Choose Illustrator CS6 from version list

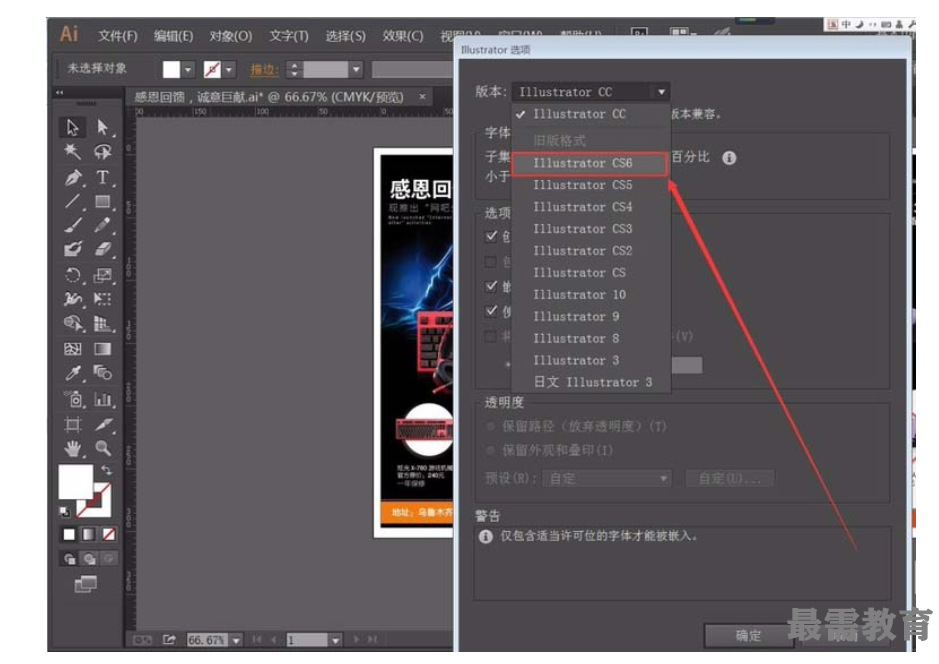pyautogui.click(x=590, y=163)
